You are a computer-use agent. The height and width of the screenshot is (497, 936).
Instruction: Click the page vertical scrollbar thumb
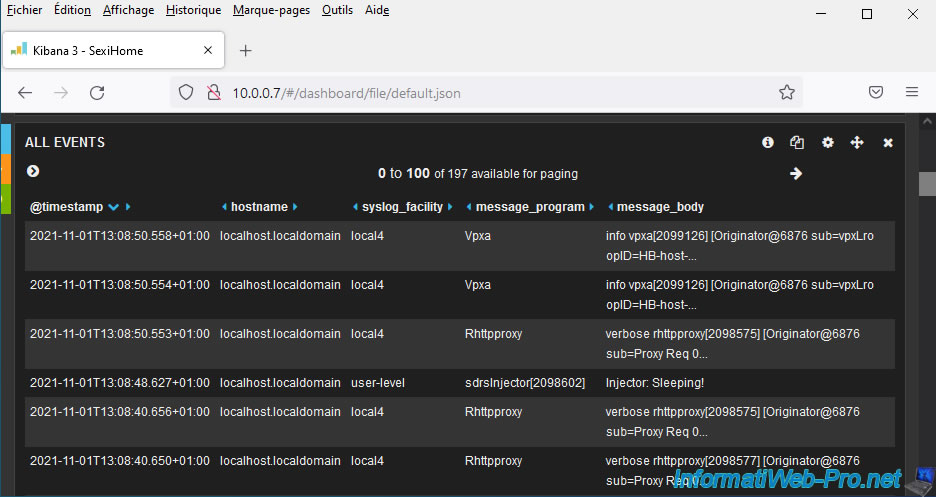tap(927, 184)
